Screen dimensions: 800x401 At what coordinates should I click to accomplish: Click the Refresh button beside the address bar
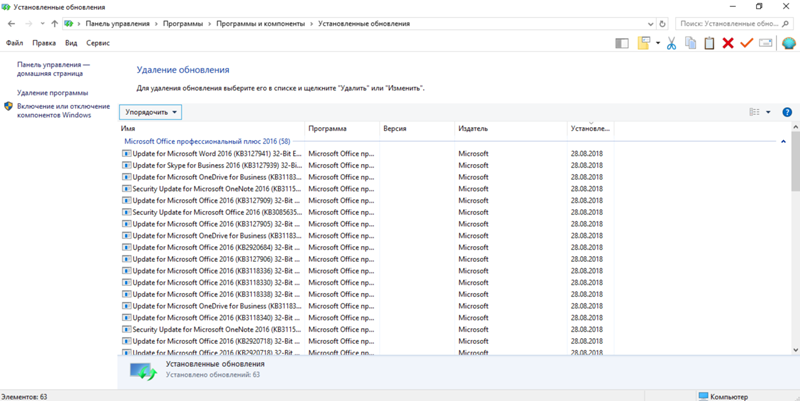tap(663, 24)
